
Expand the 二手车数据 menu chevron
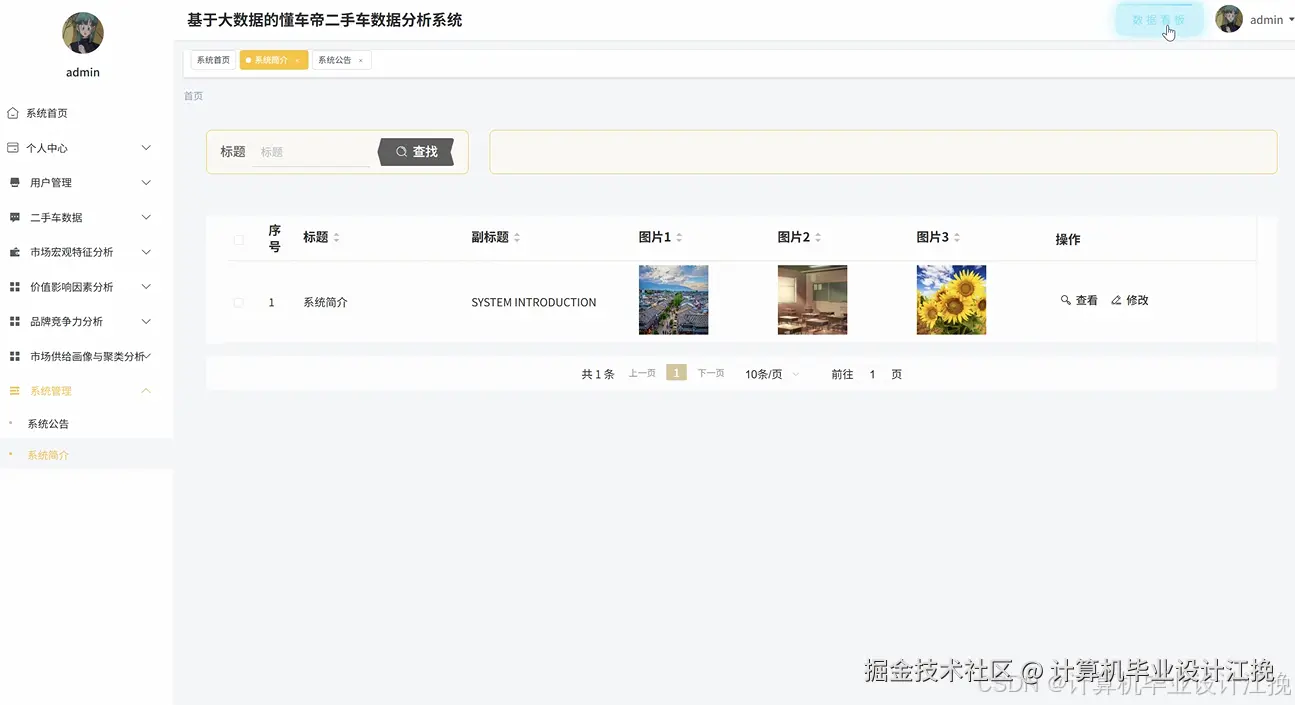click(146, 217)
